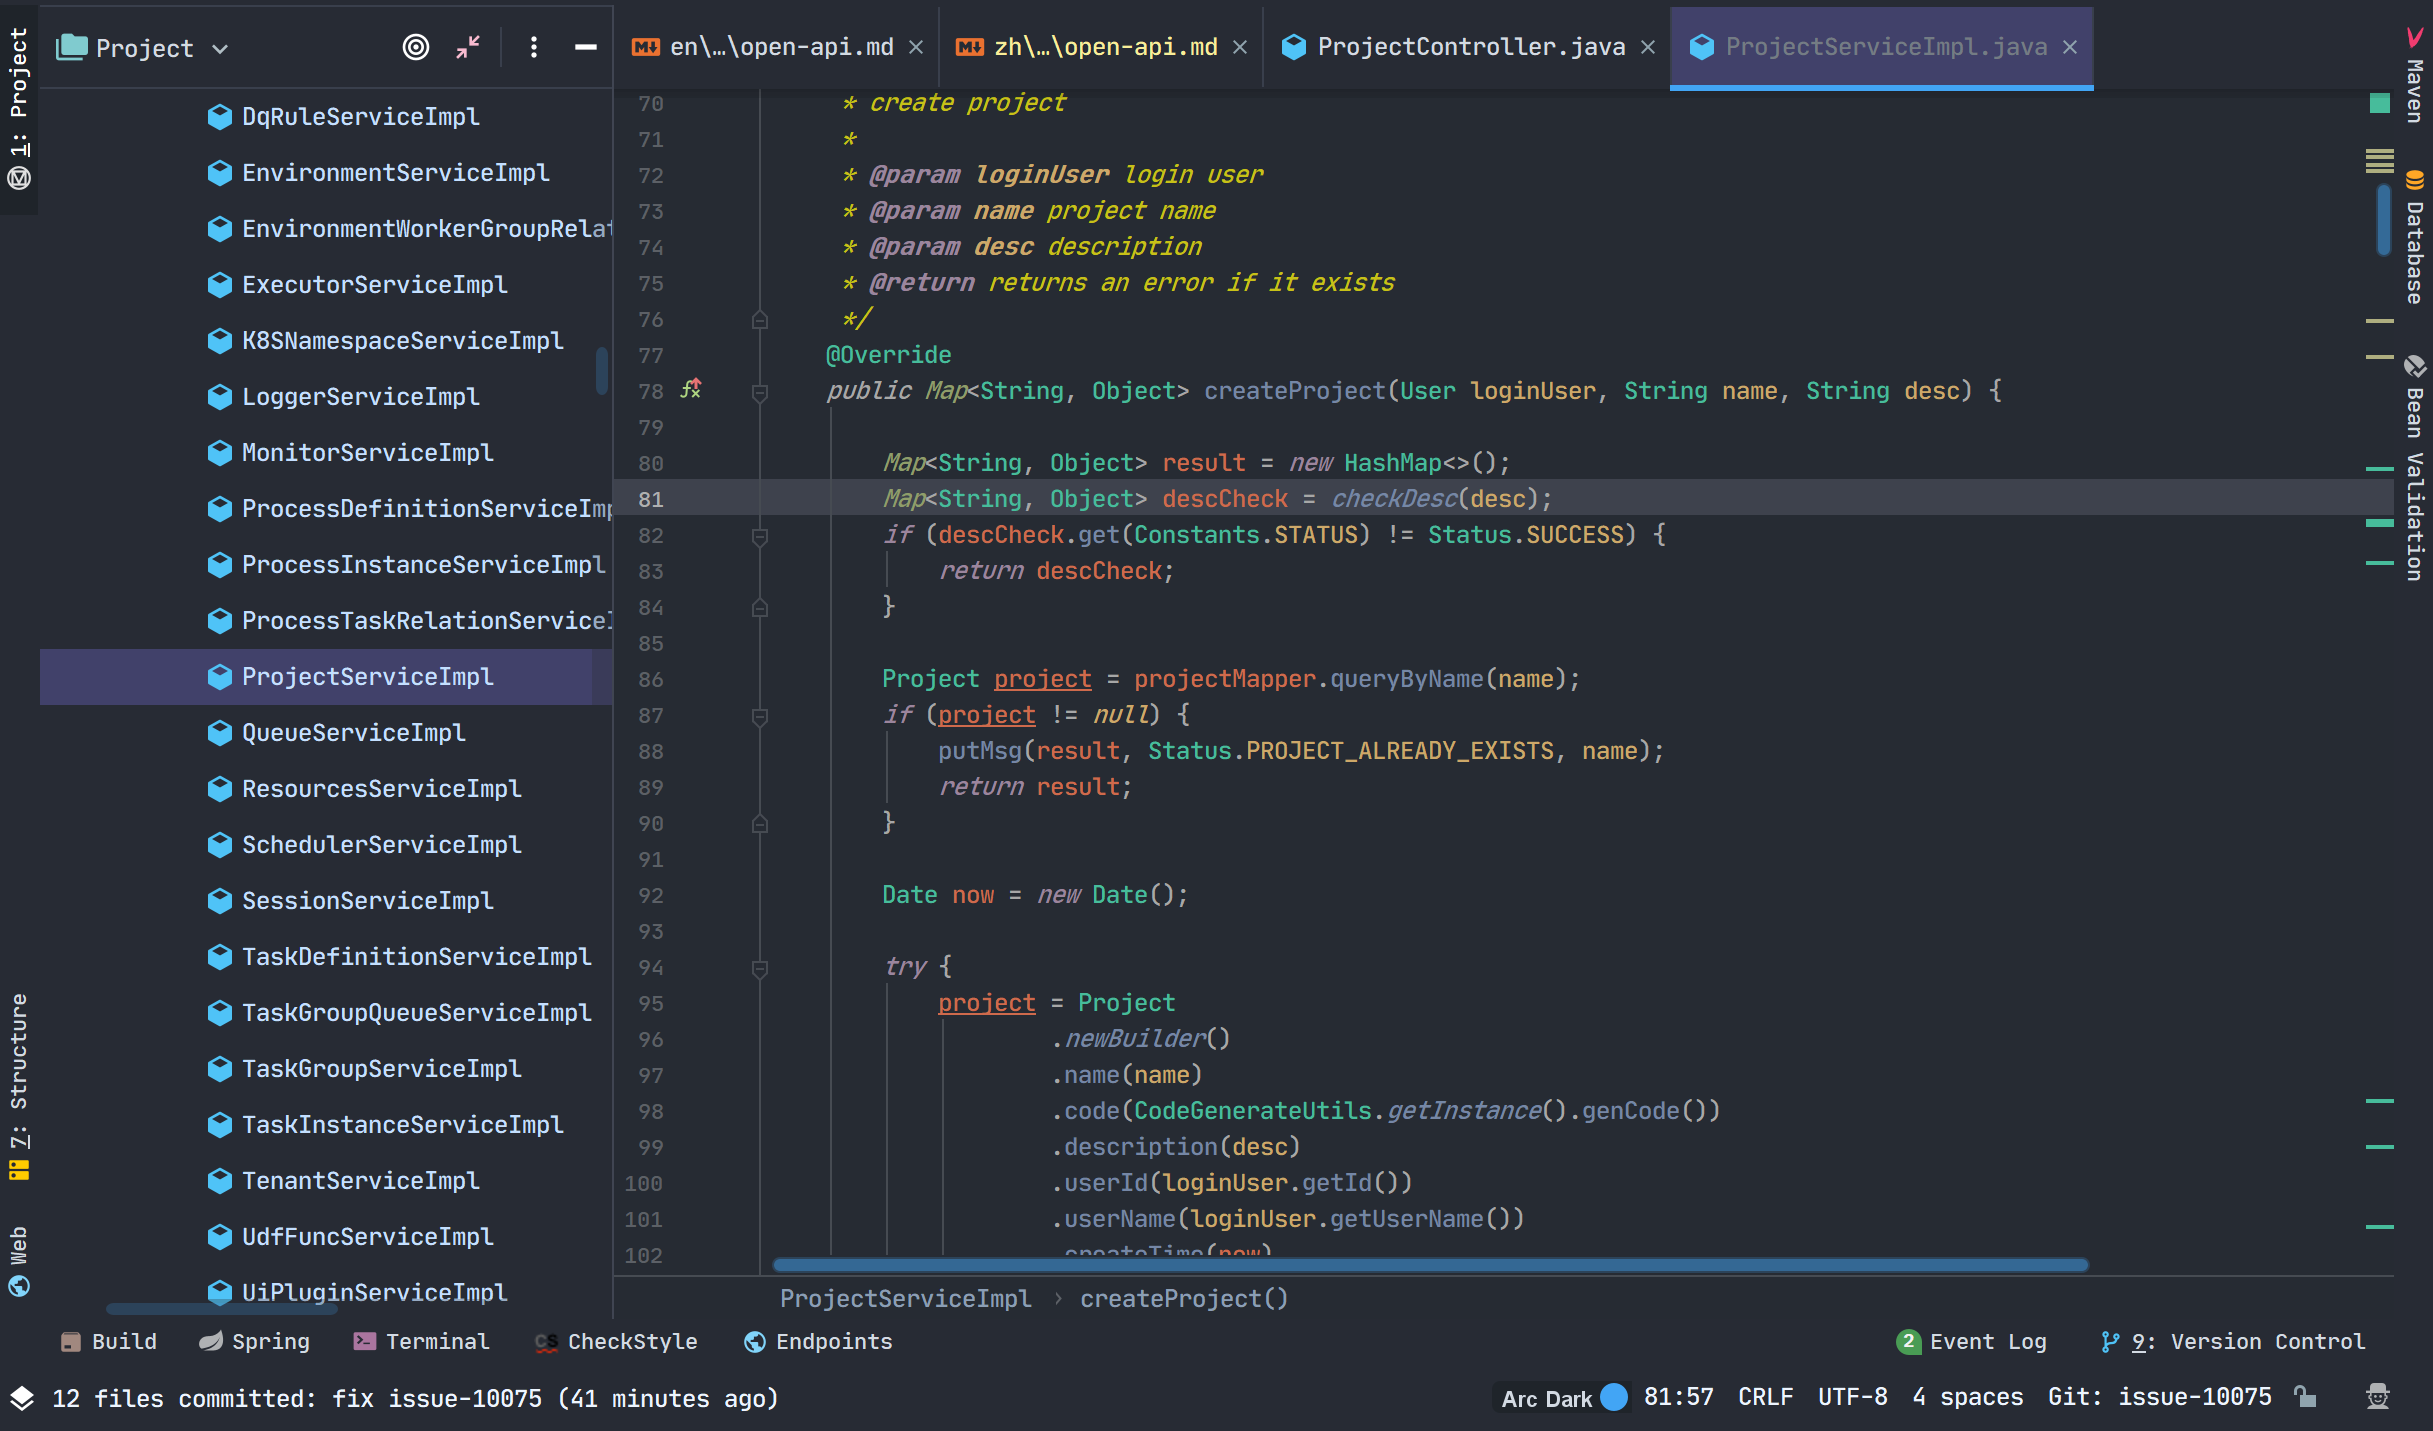Toggle Always Select Opened File in Project panel
This screenshot has height=1431, width=2433.
pyautogui.click(x=417, y=46)
